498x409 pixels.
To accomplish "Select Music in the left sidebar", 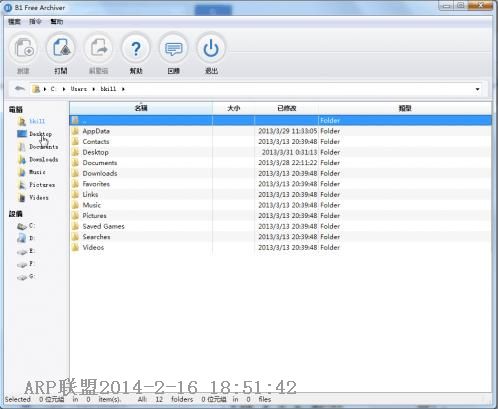I will (37, 172).
